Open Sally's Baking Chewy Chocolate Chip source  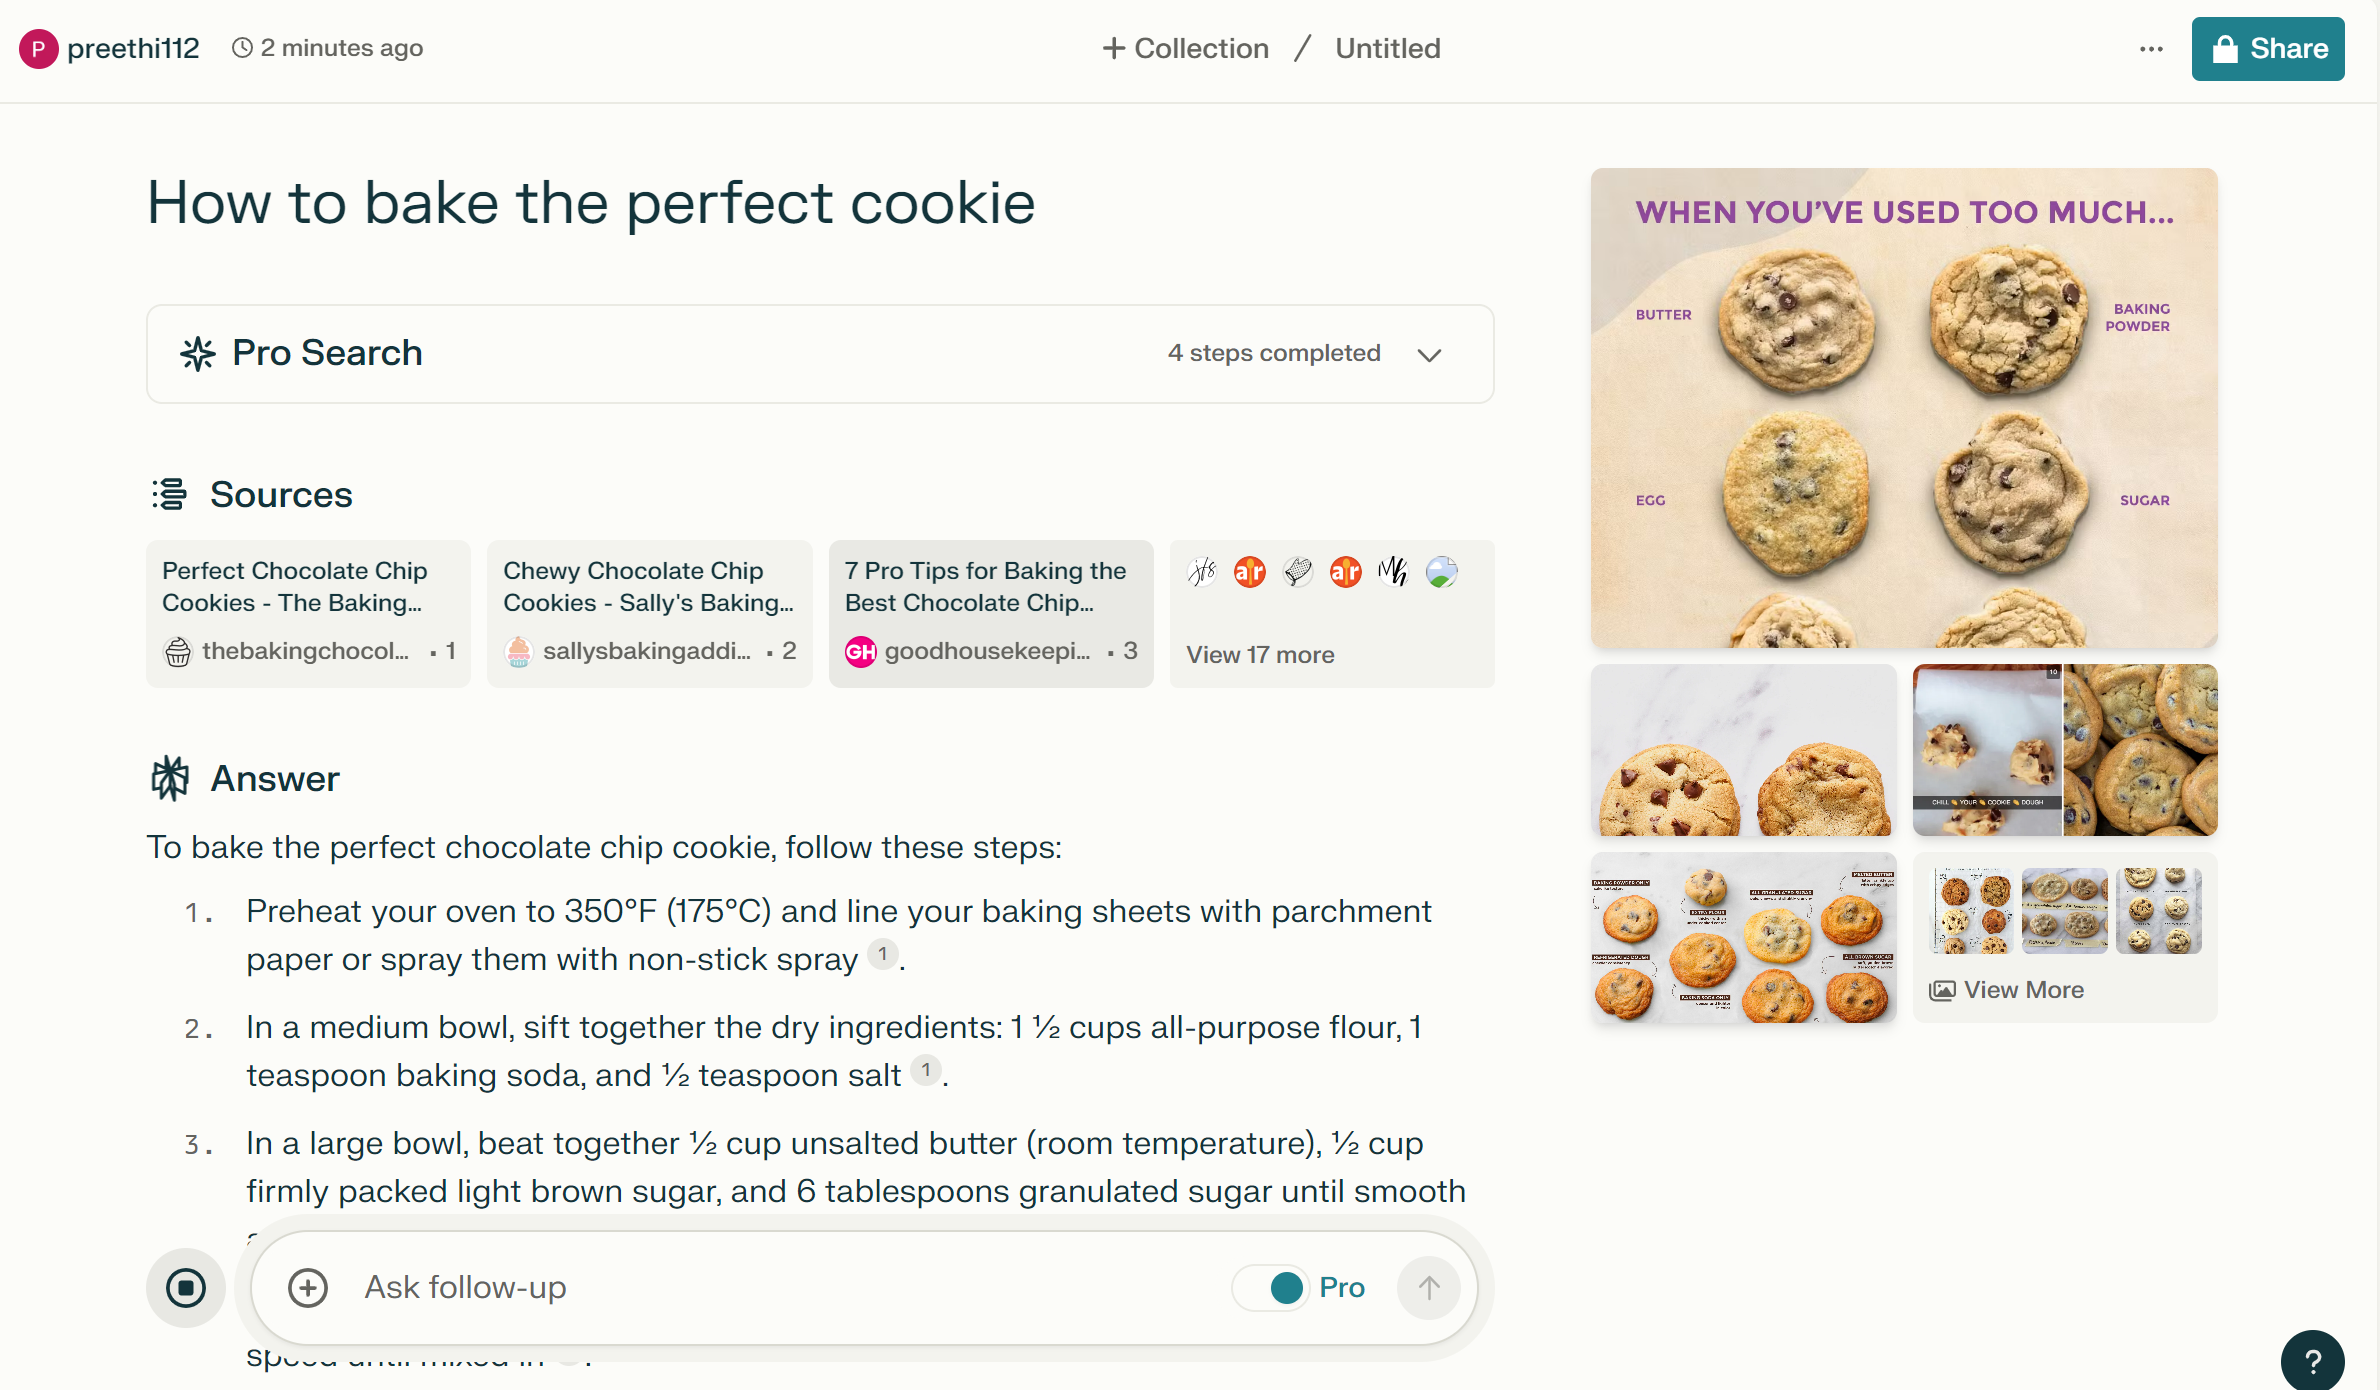point(649,613)
